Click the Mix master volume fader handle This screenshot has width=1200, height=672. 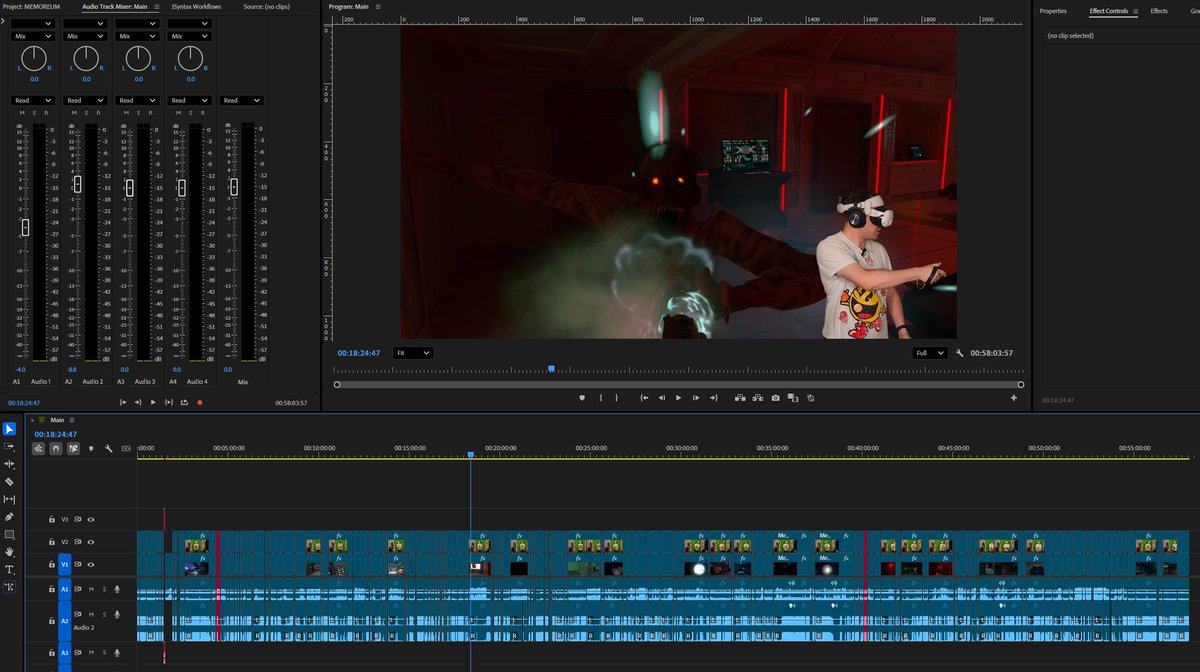[x=234, y=187]
